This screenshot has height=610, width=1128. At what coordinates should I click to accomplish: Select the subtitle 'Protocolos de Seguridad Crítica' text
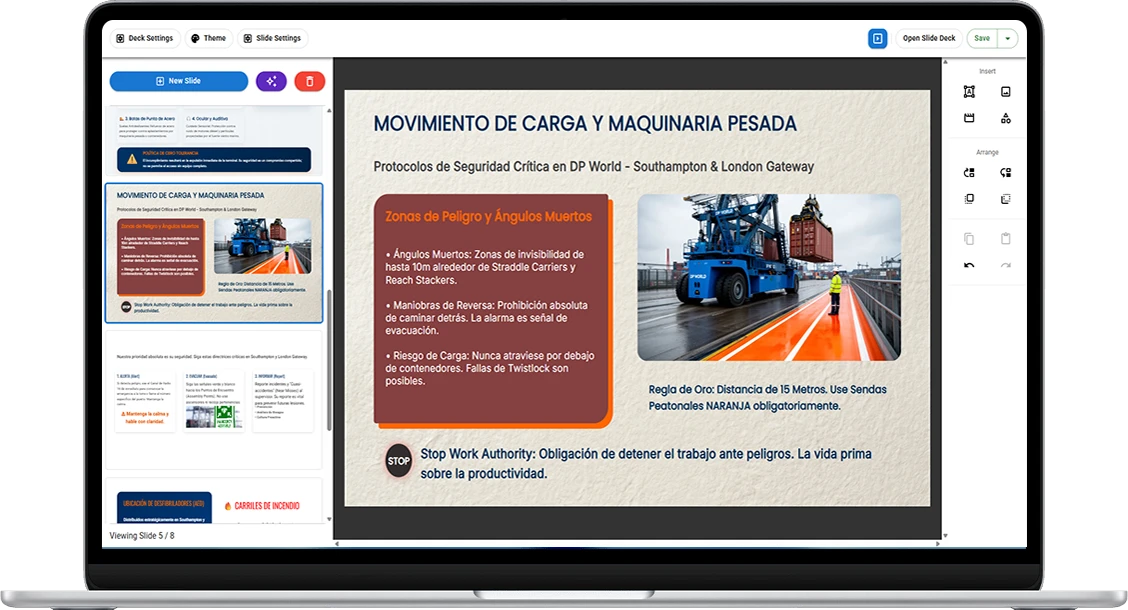[x=593, y=167]
